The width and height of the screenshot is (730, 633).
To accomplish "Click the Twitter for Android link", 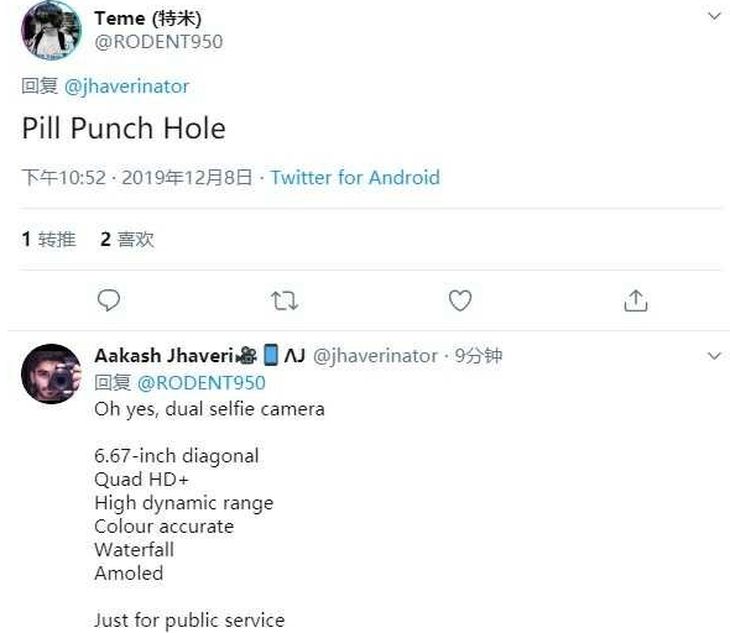I will point(355,178).
